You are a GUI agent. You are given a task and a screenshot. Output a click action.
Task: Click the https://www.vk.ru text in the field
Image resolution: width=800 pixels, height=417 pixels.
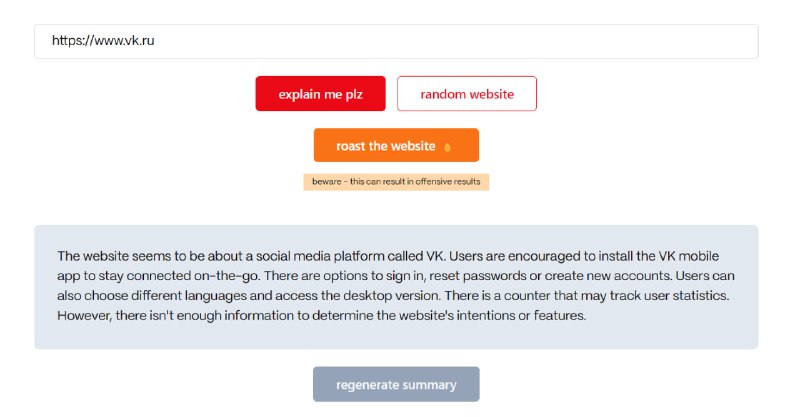click(103, 41)
